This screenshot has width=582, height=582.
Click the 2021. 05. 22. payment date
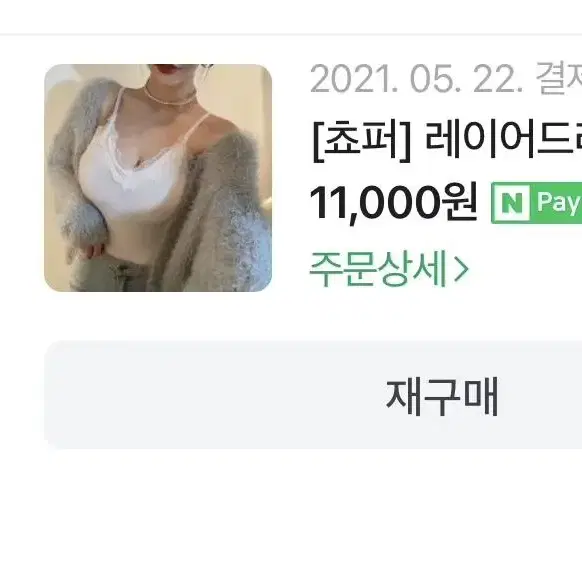[416, 79]
